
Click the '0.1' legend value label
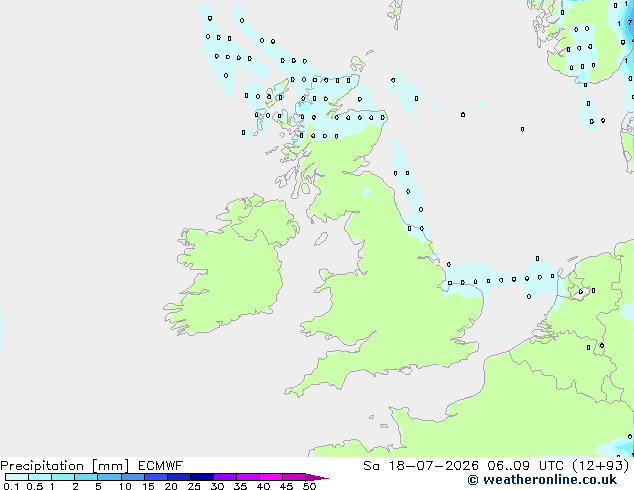(x=11, y=486)
